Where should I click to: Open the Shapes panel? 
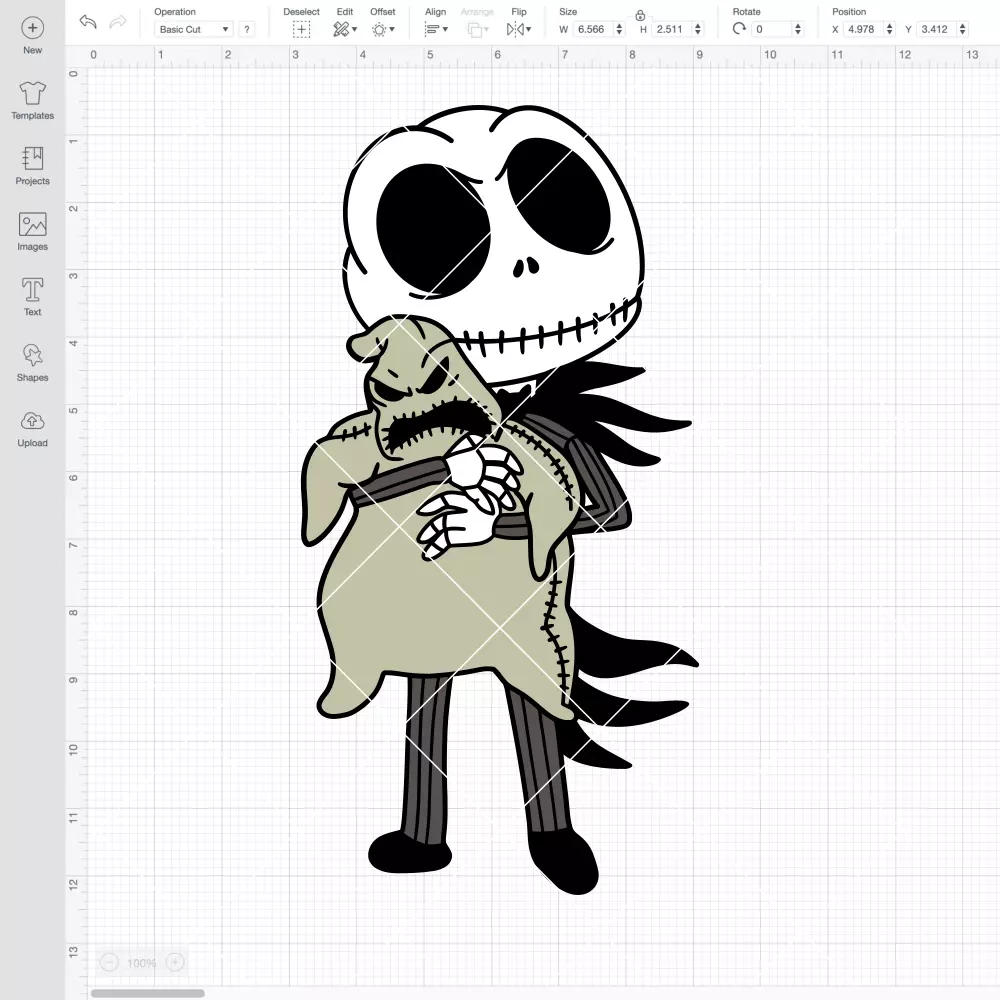(33, 363)
